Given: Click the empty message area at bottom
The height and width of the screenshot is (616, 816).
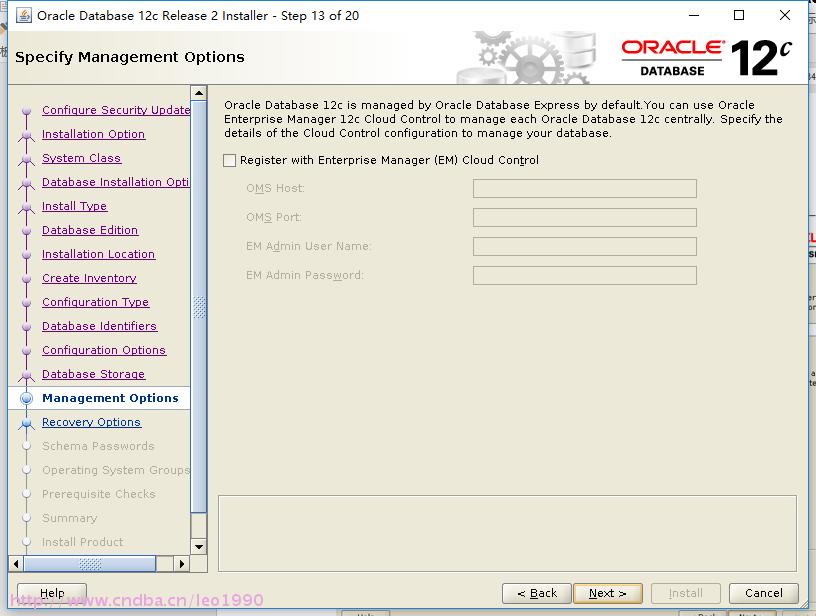Looking at the screenshot, I should pos(507,533).
